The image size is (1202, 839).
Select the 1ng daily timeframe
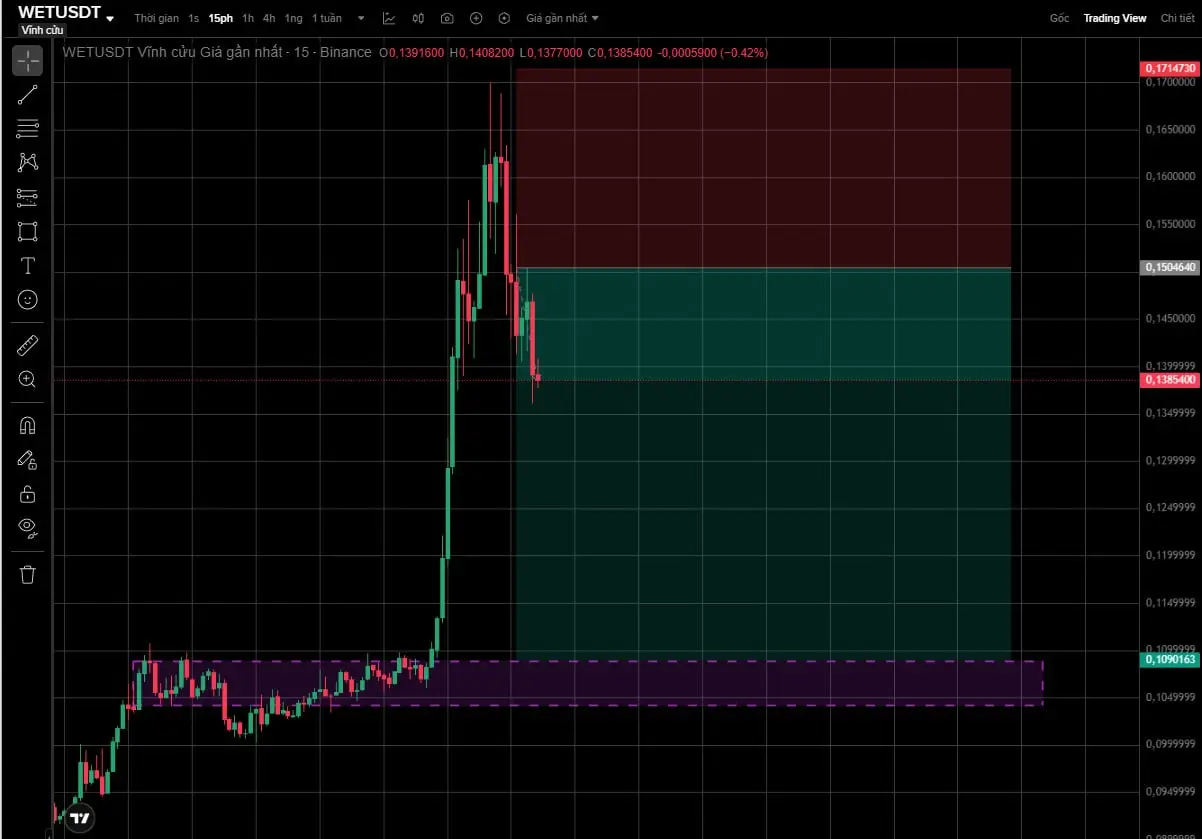pos(293,18)
